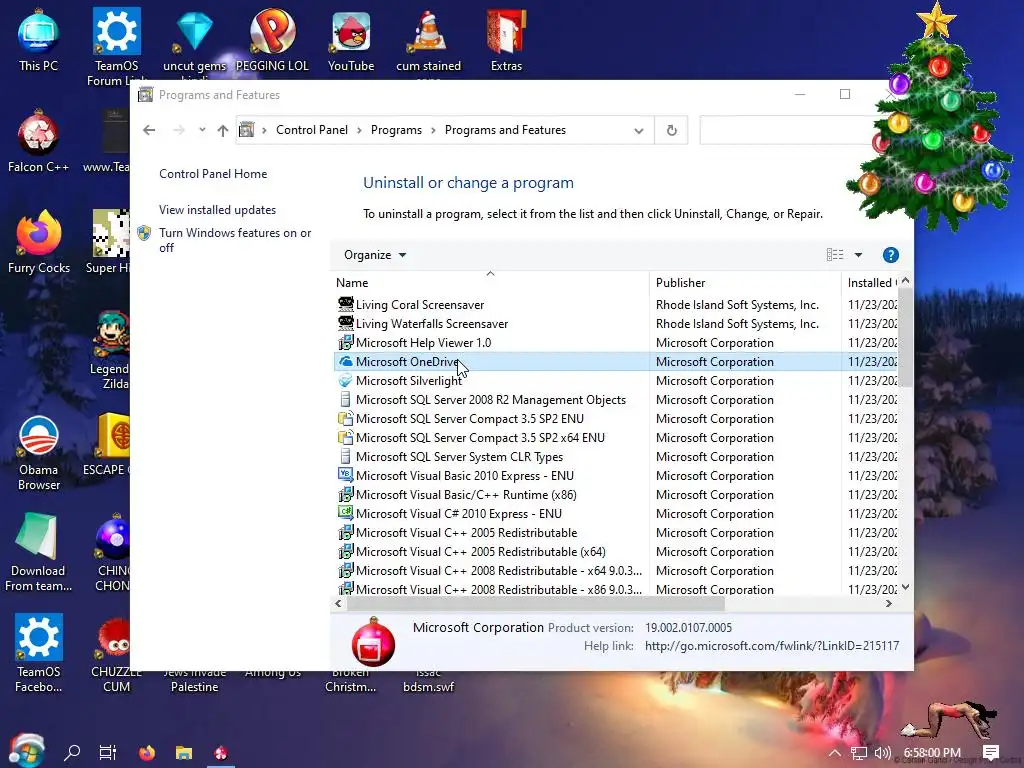Launch Firefox from the taskbar

pos(147,752)
